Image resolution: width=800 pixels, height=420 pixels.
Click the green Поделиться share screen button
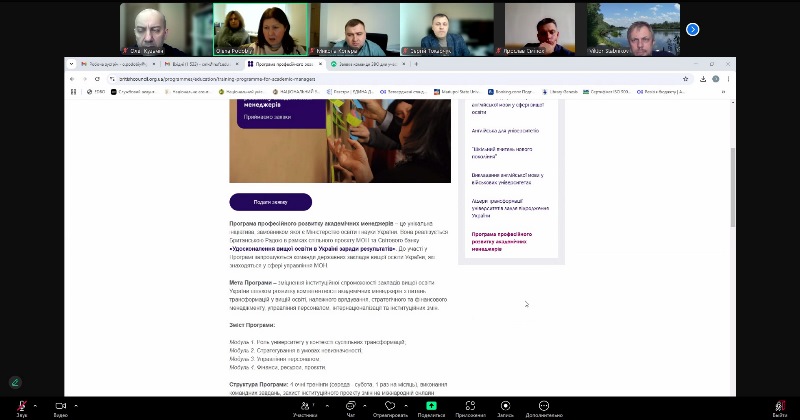tap(431, 409)
